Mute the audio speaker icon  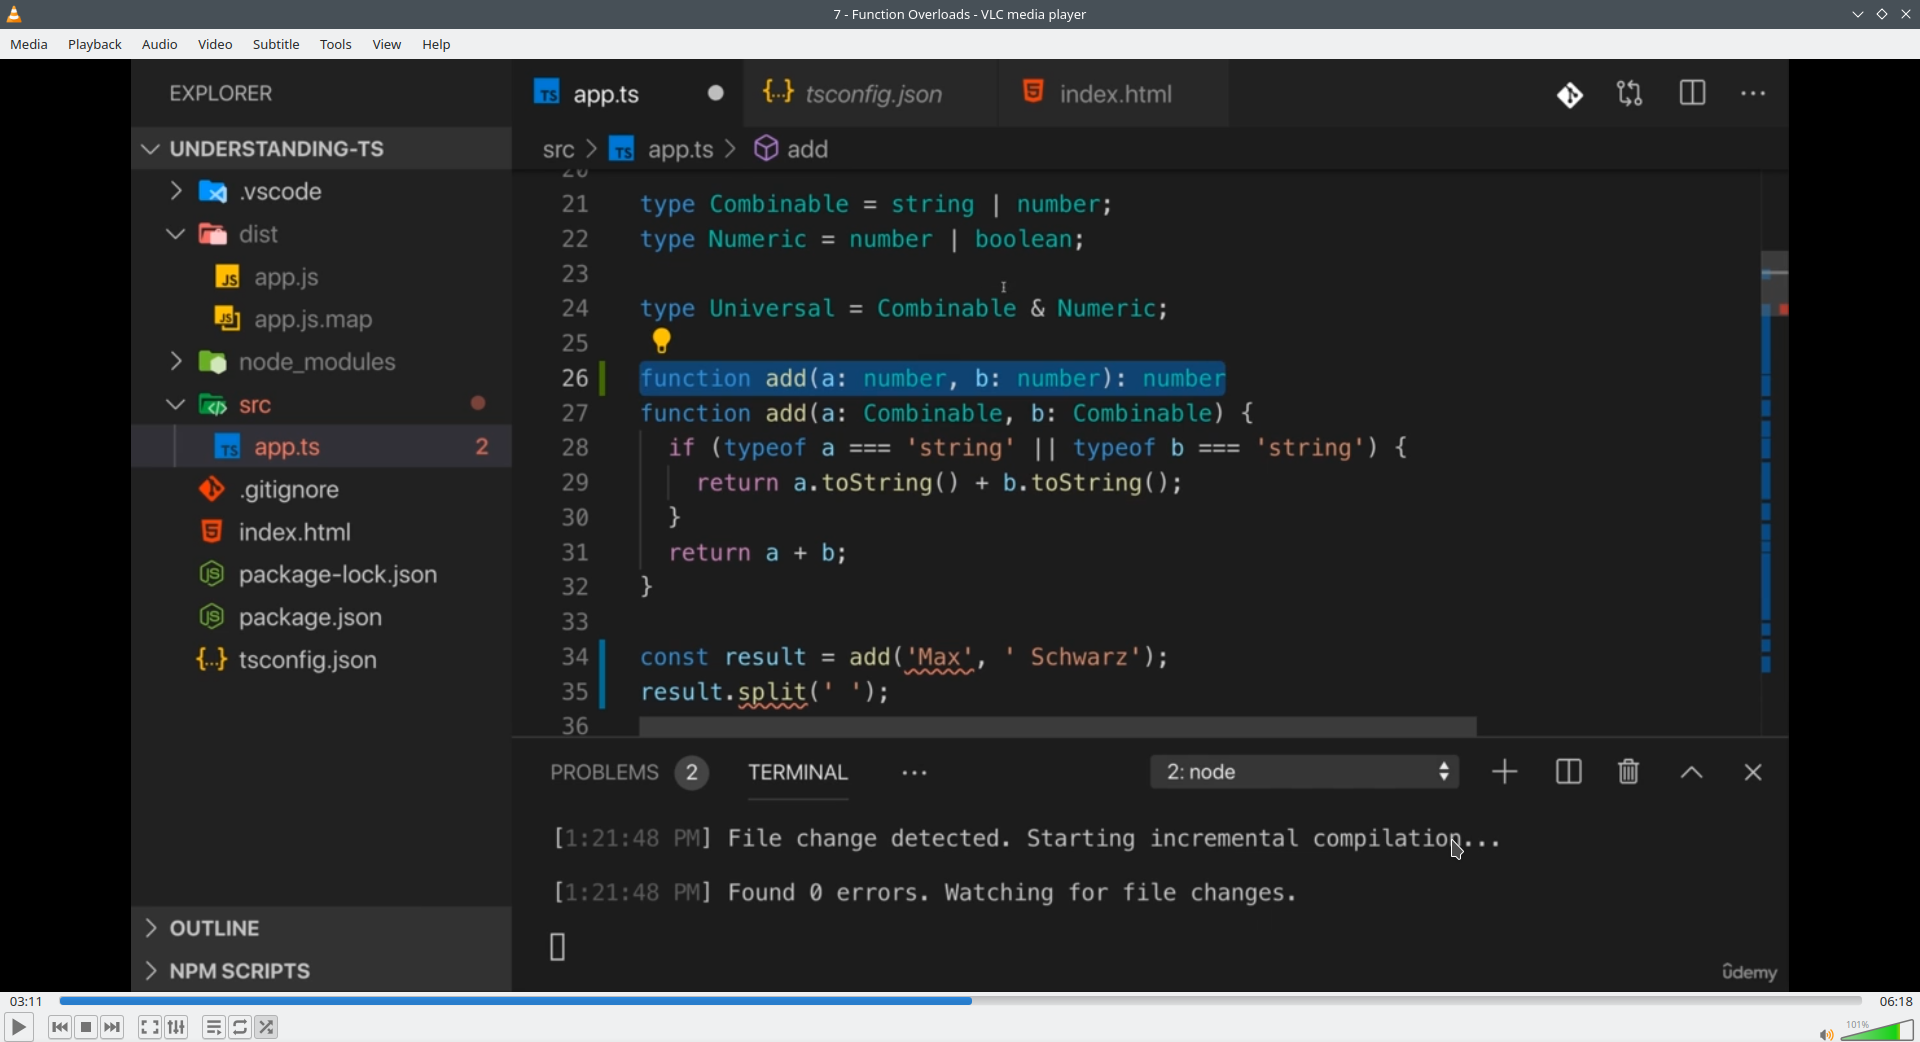pyautogui.click(x=1826, y=1034)
